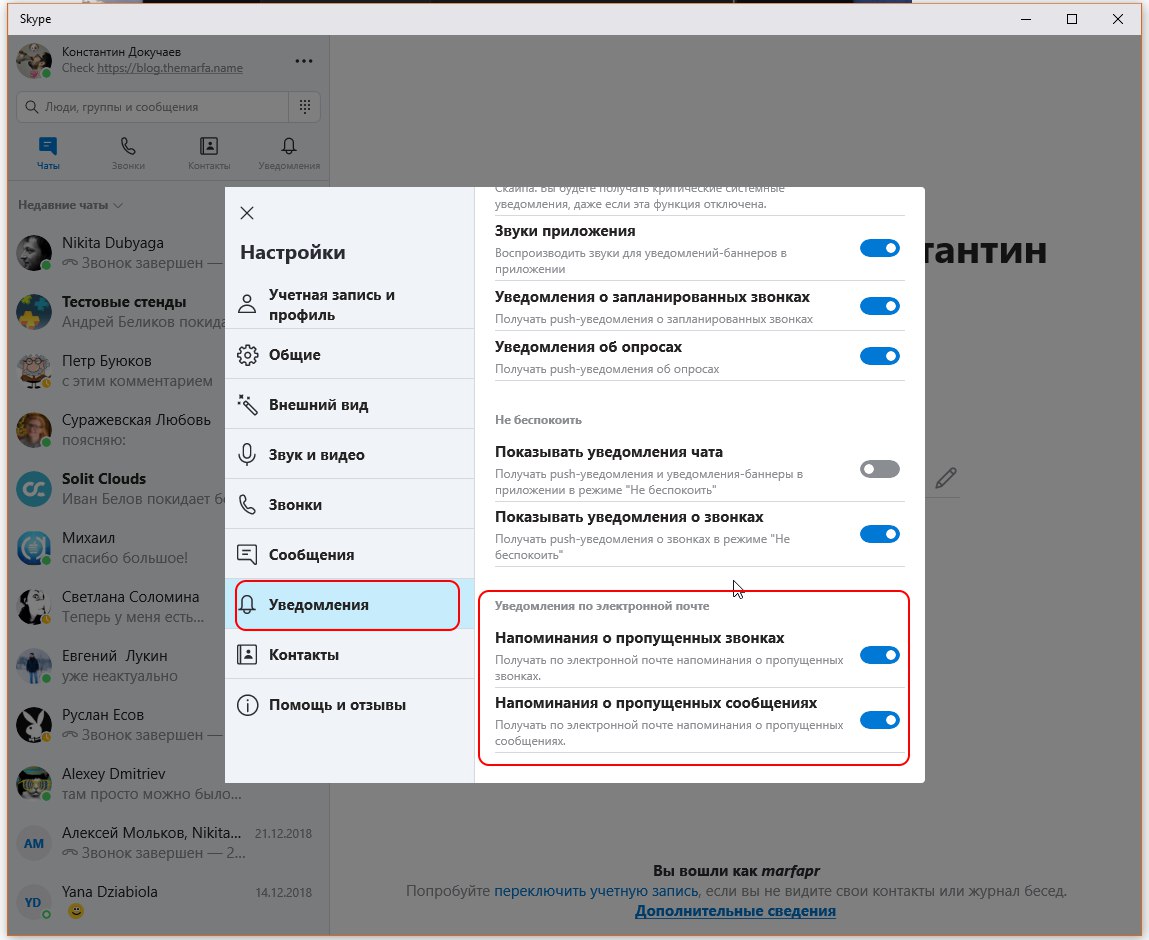Image resolution: width=1149 pixels, height=940 pixels.
Task: Switch to the Чаты tab
Action: coord(48,153)
